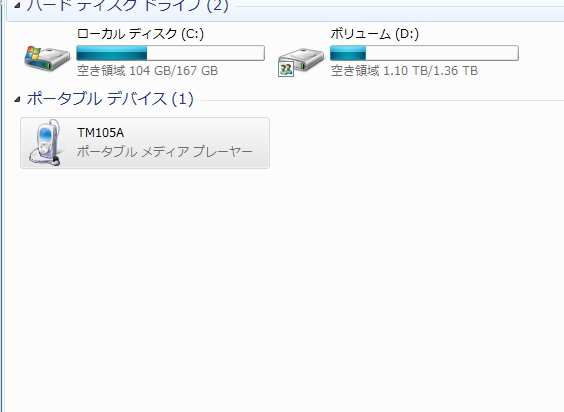
Task: Click the C: drive usage bar
Action: point(170,53)
